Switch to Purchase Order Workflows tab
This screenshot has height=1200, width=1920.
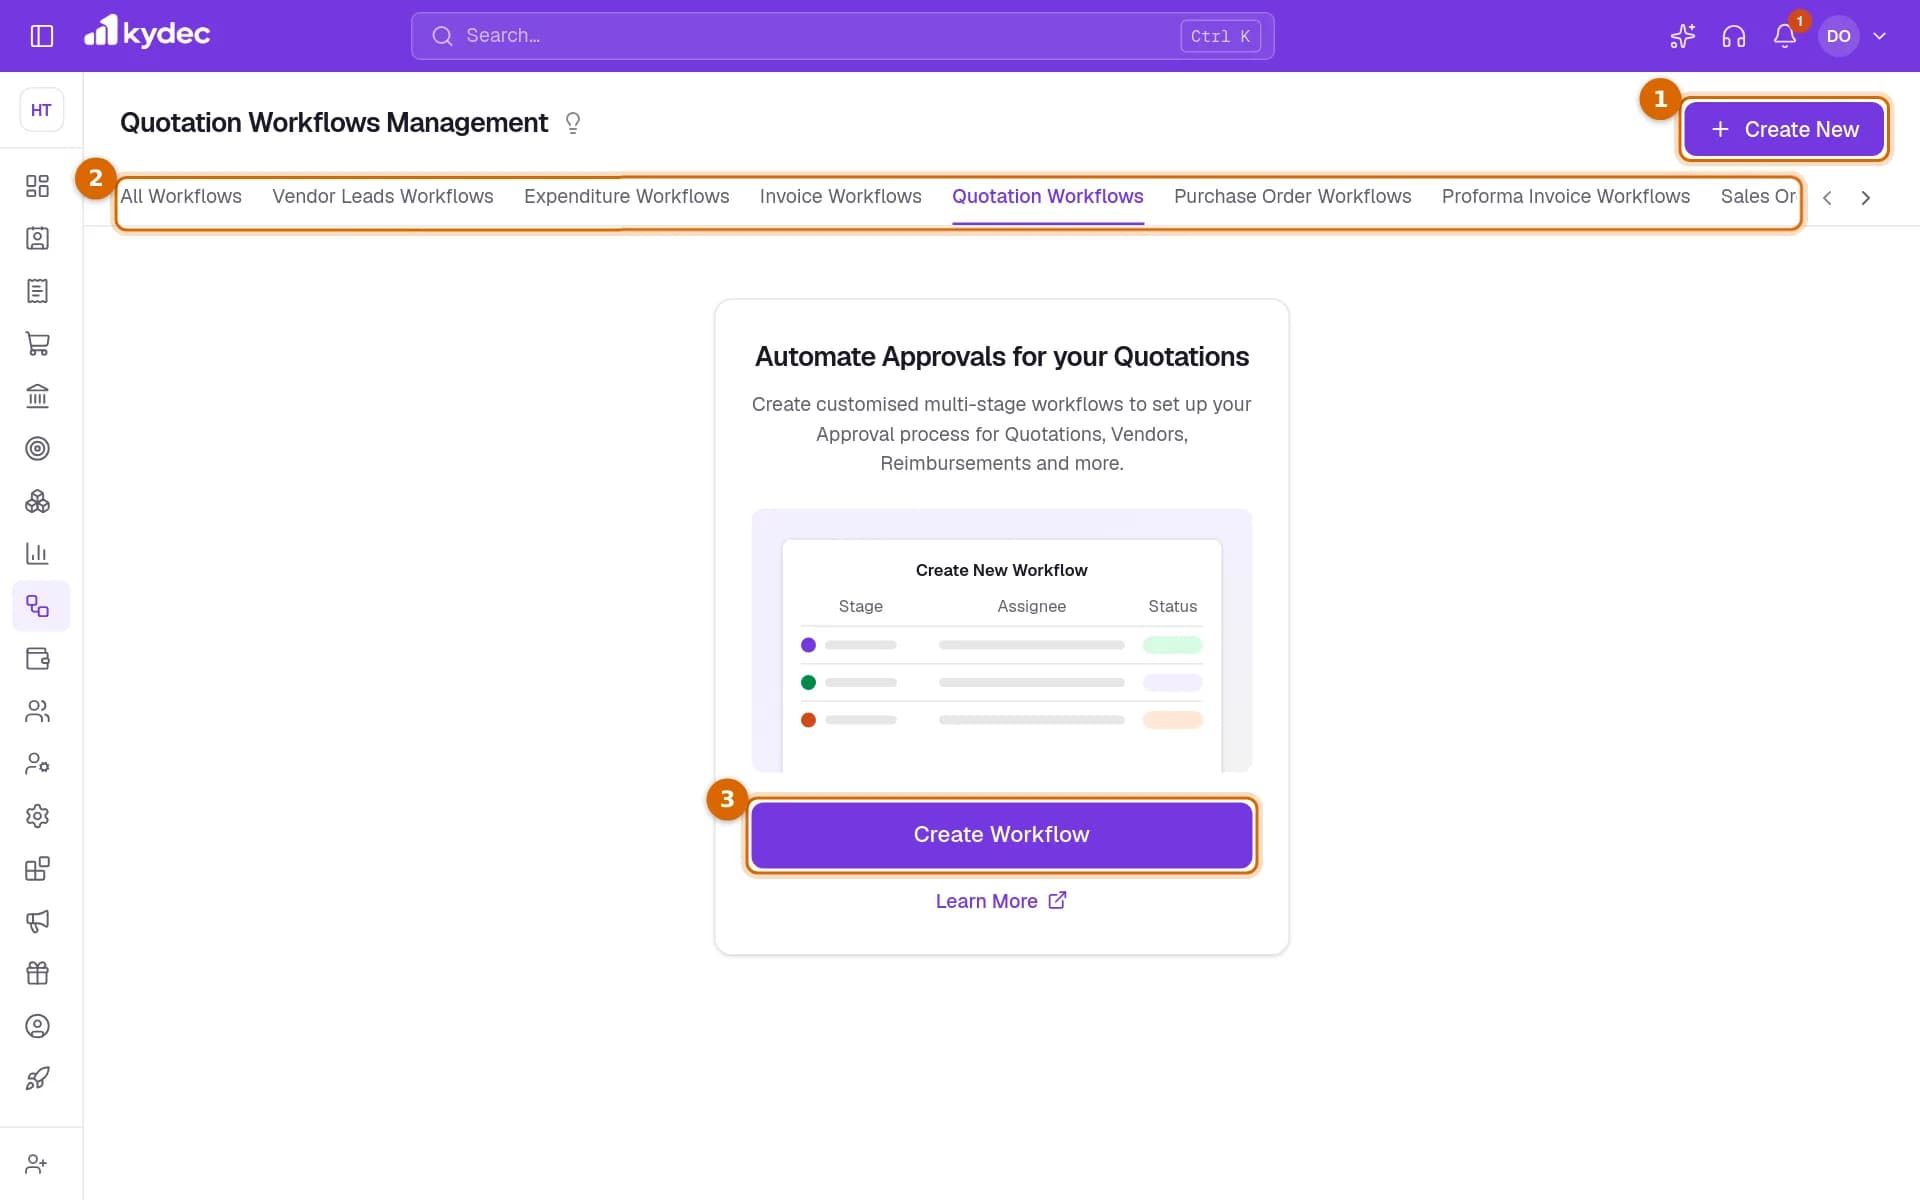pyautogui.click(x=1293, y=197)
